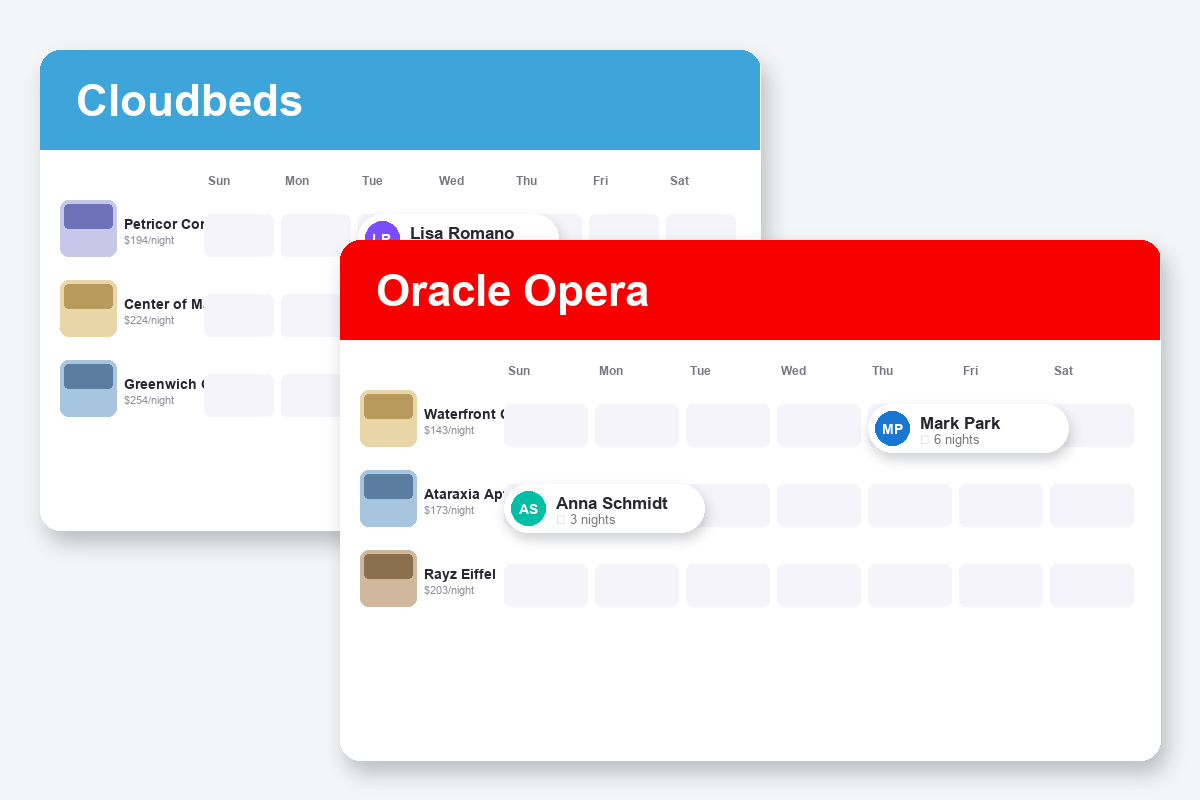Screen dimensions: 1200x800
Task: Click the Sat column header in Cloudbeds
Action: pyautogui.click(x=679, y=181)
